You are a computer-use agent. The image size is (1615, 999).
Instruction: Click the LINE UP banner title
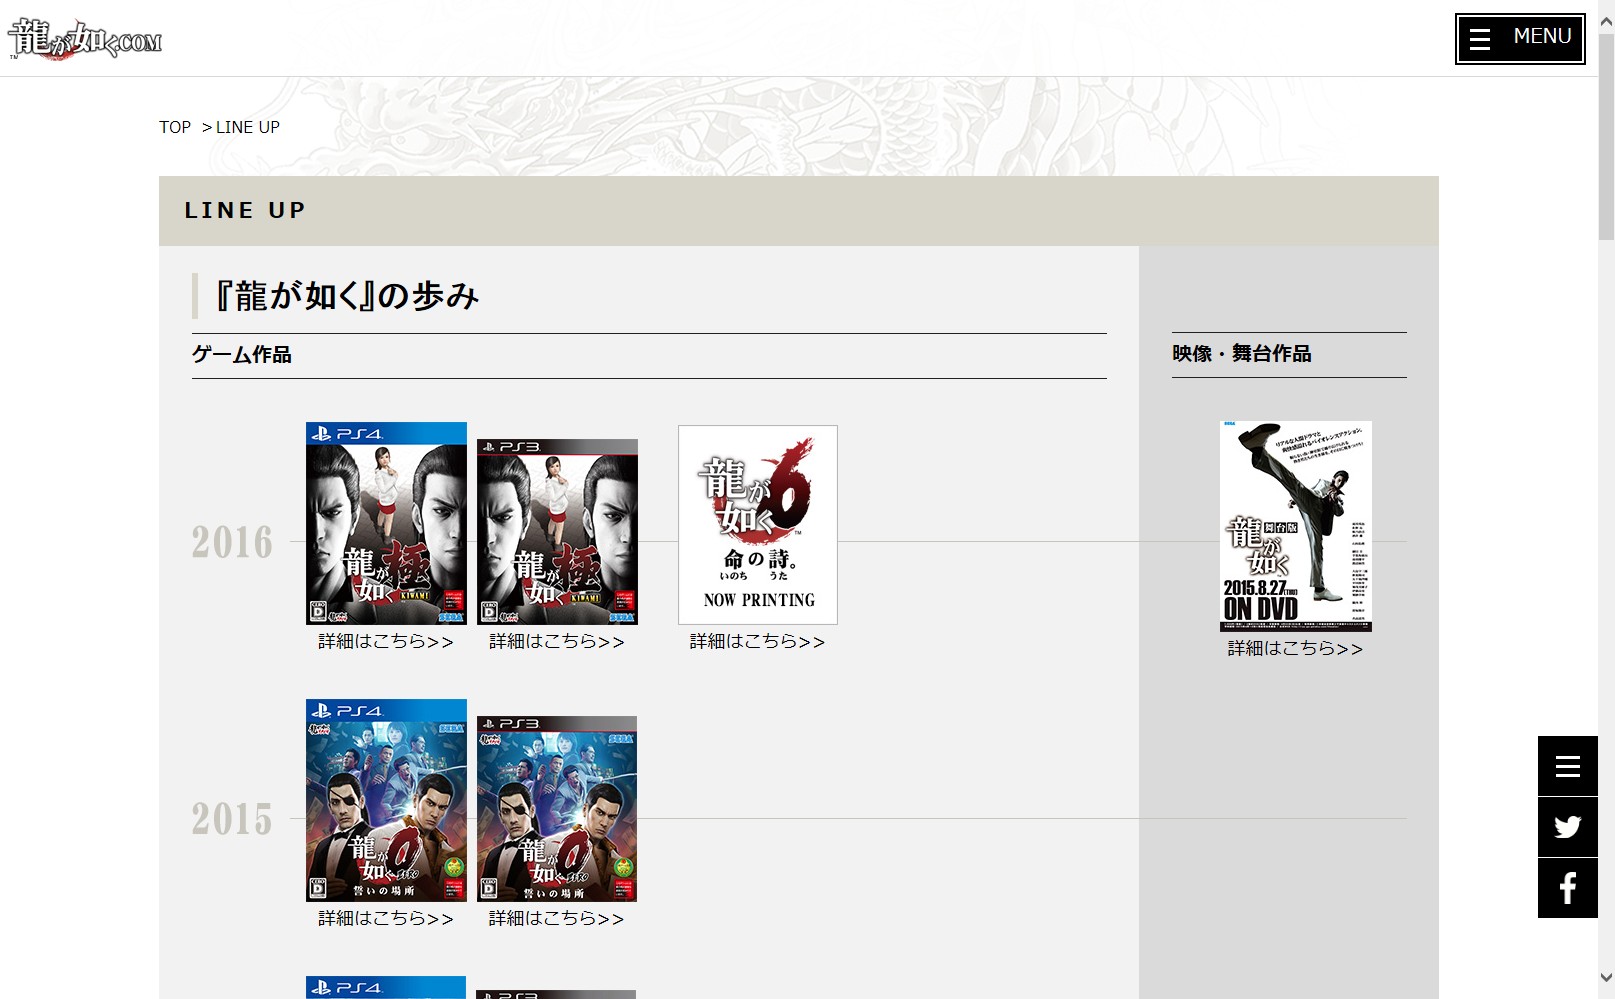click(245, 211)
